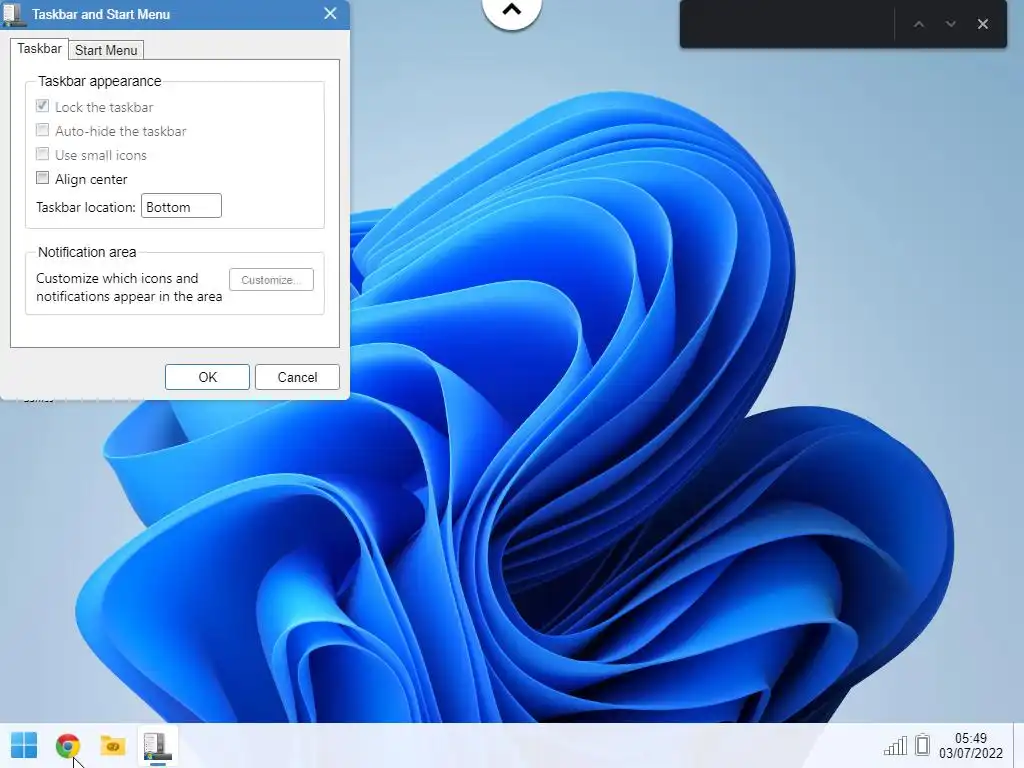Image resolution: width=1024 pixels, height=768 pixels.
Task: Click the date 03/07/2022 in tray
Action: click(970, 753)
